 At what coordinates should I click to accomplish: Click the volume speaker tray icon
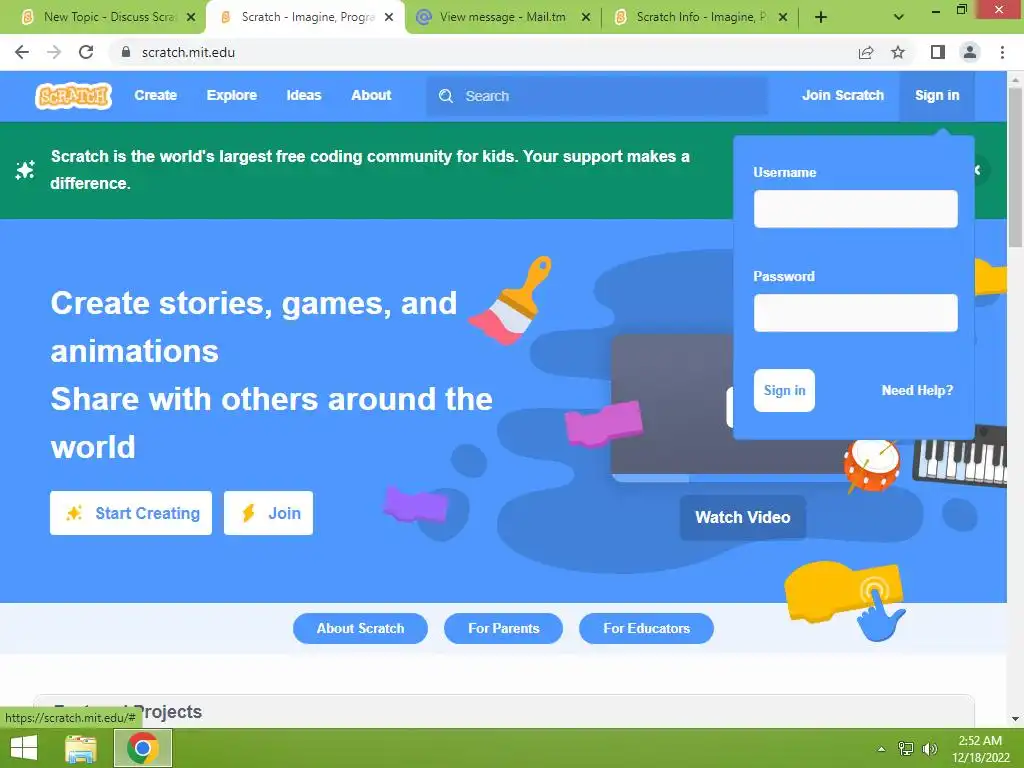point(929,749)
